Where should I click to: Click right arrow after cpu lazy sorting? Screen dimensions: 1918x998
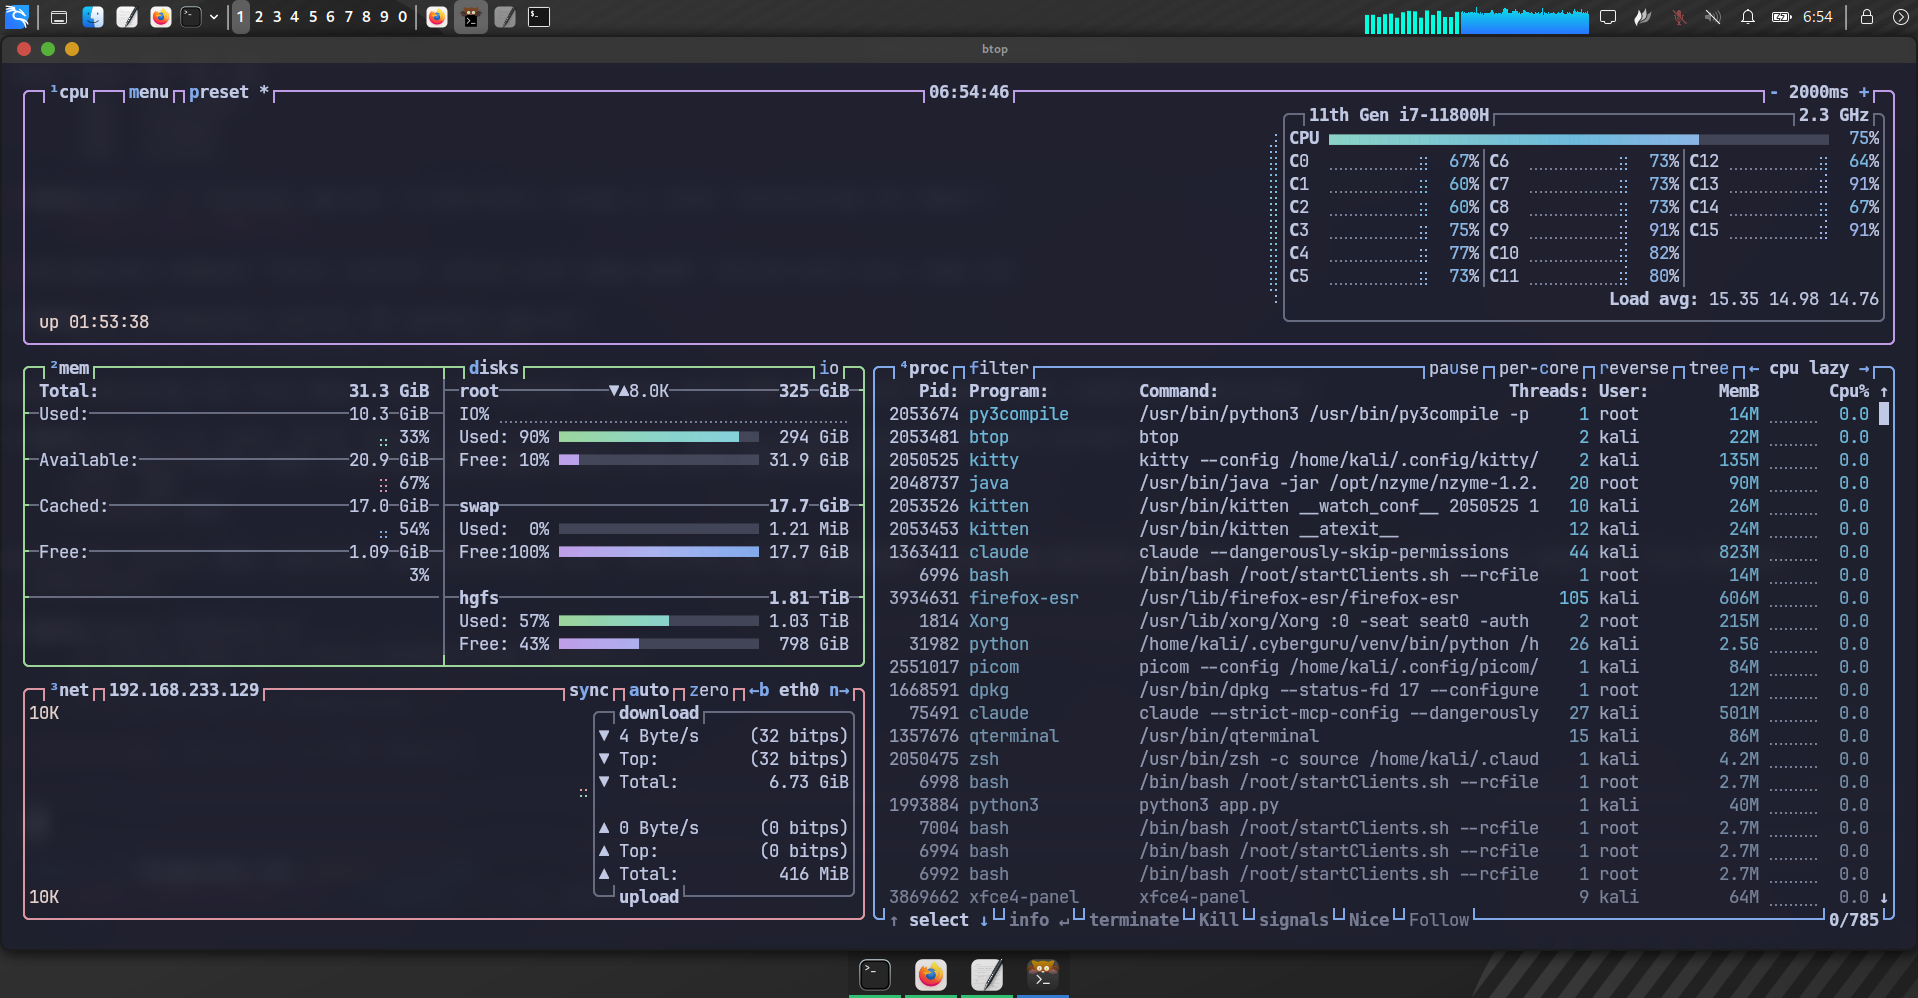pyautogui.click(x=1864, y=368)
